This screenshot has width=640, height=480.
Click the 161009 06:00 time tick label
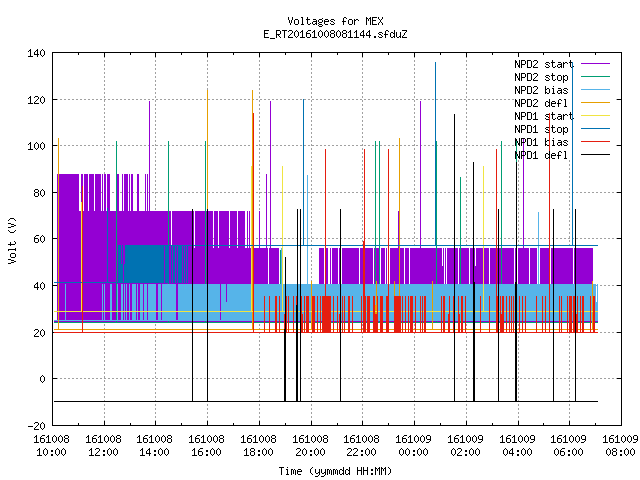(x=568, y=446)
